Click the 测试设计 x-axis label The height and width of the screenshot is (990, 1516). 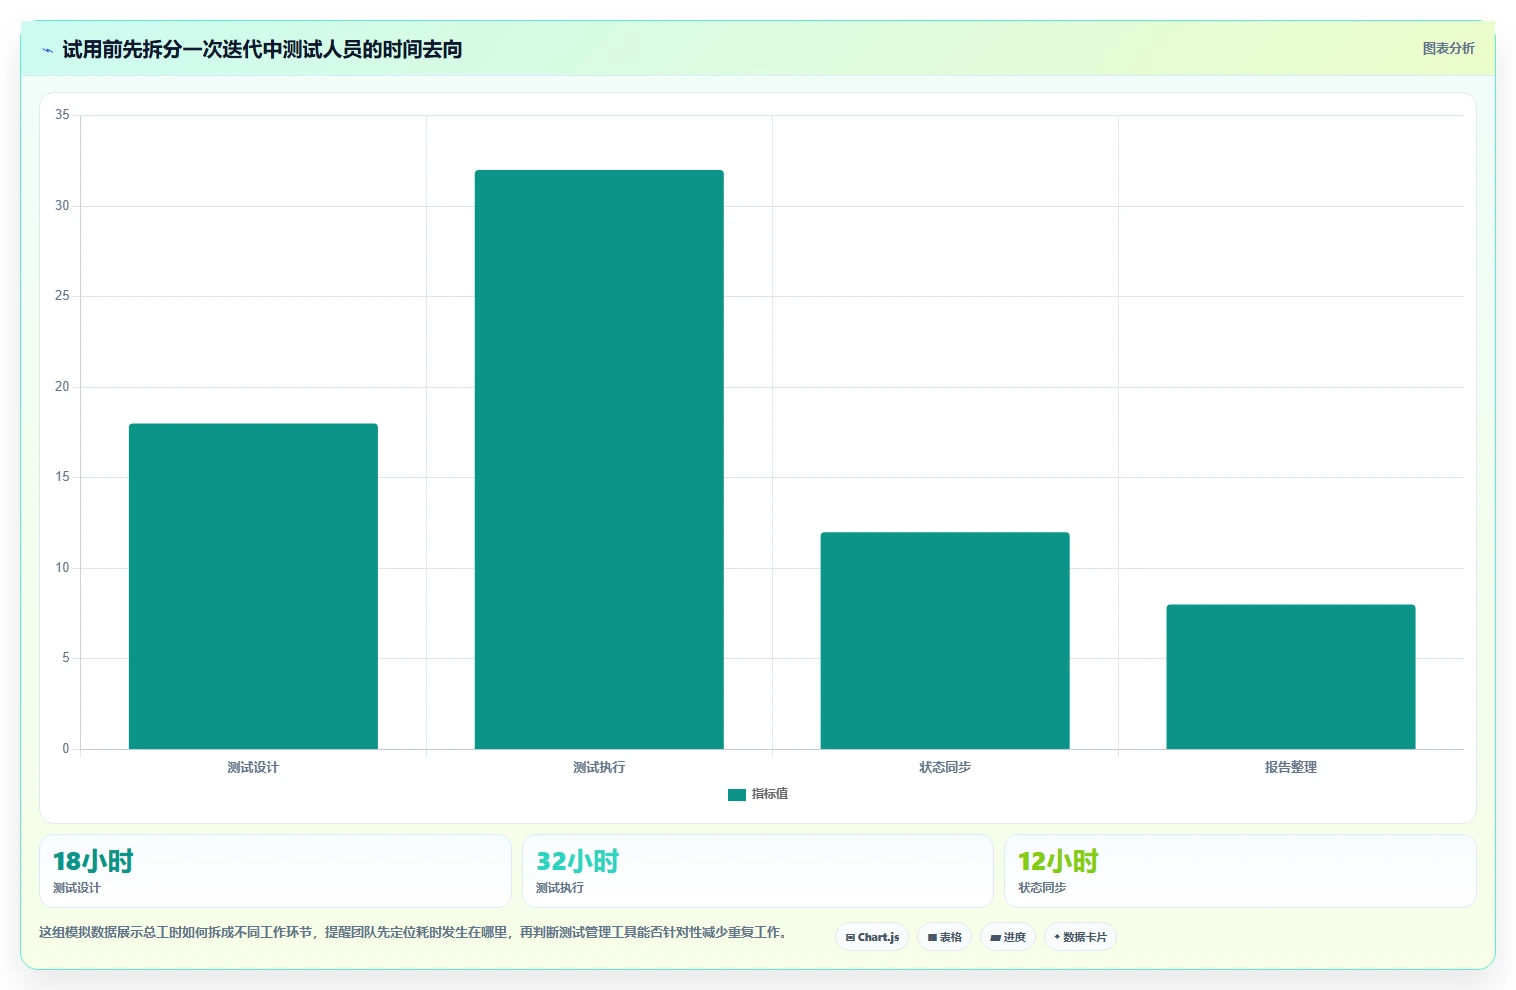[253, 767]
